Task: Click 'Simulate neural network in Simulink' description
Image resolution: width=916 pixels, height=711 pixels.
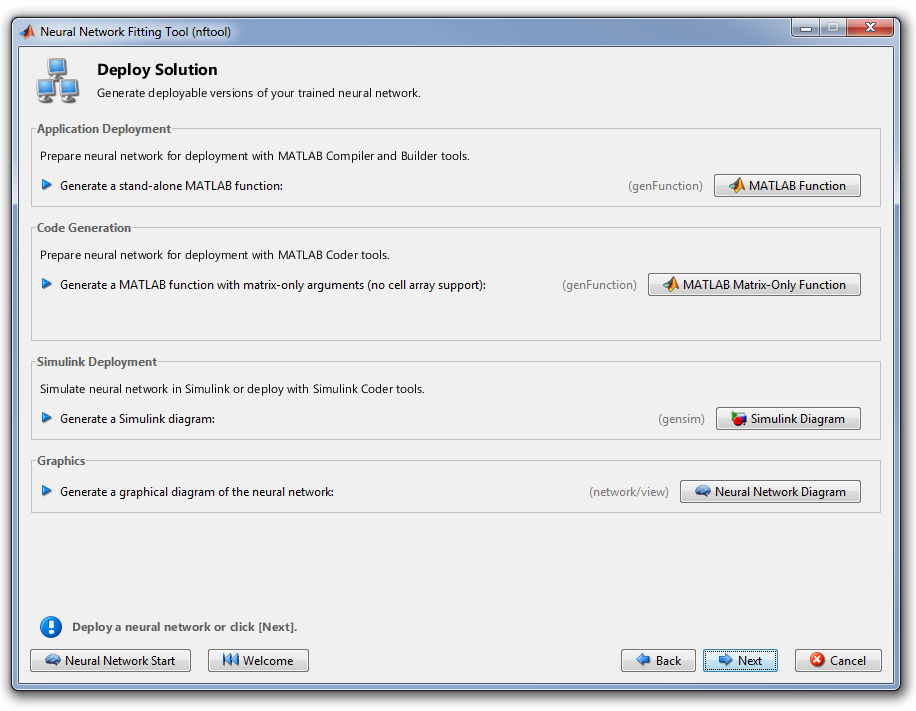Action: pos(232,389)
